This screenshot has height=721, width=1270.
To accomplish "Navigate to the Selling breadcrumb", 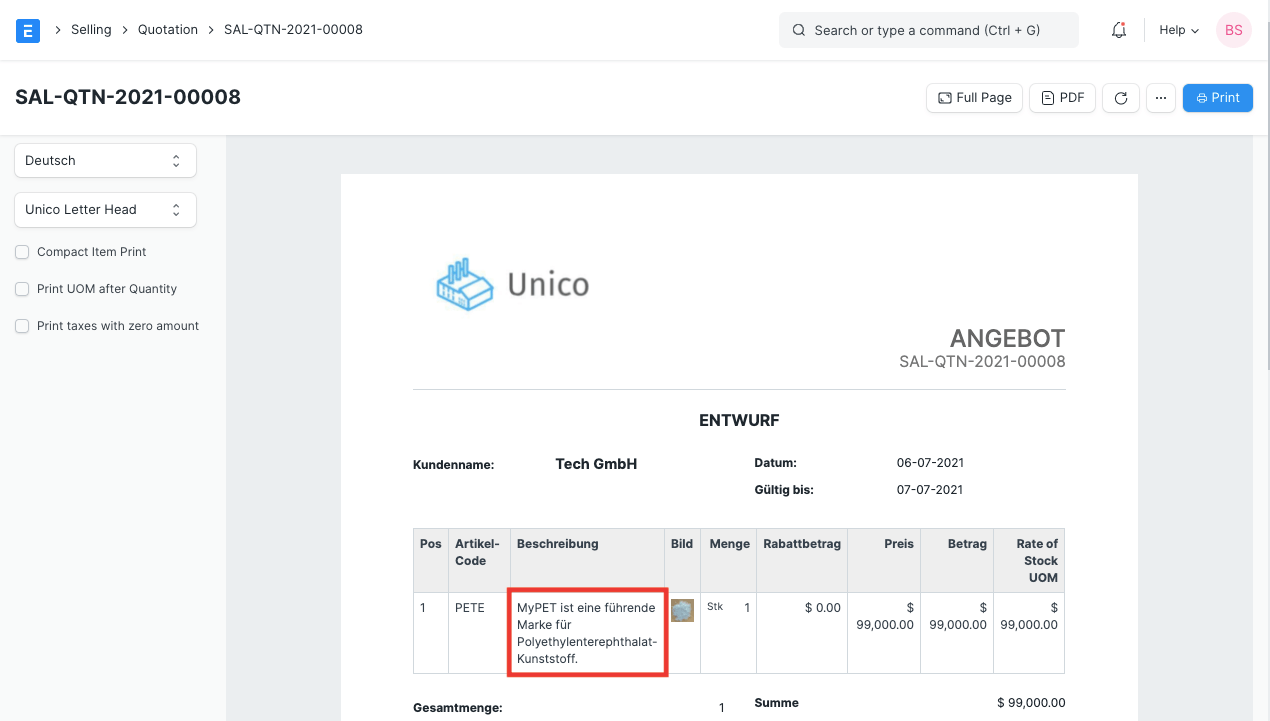I will (91, 29).
